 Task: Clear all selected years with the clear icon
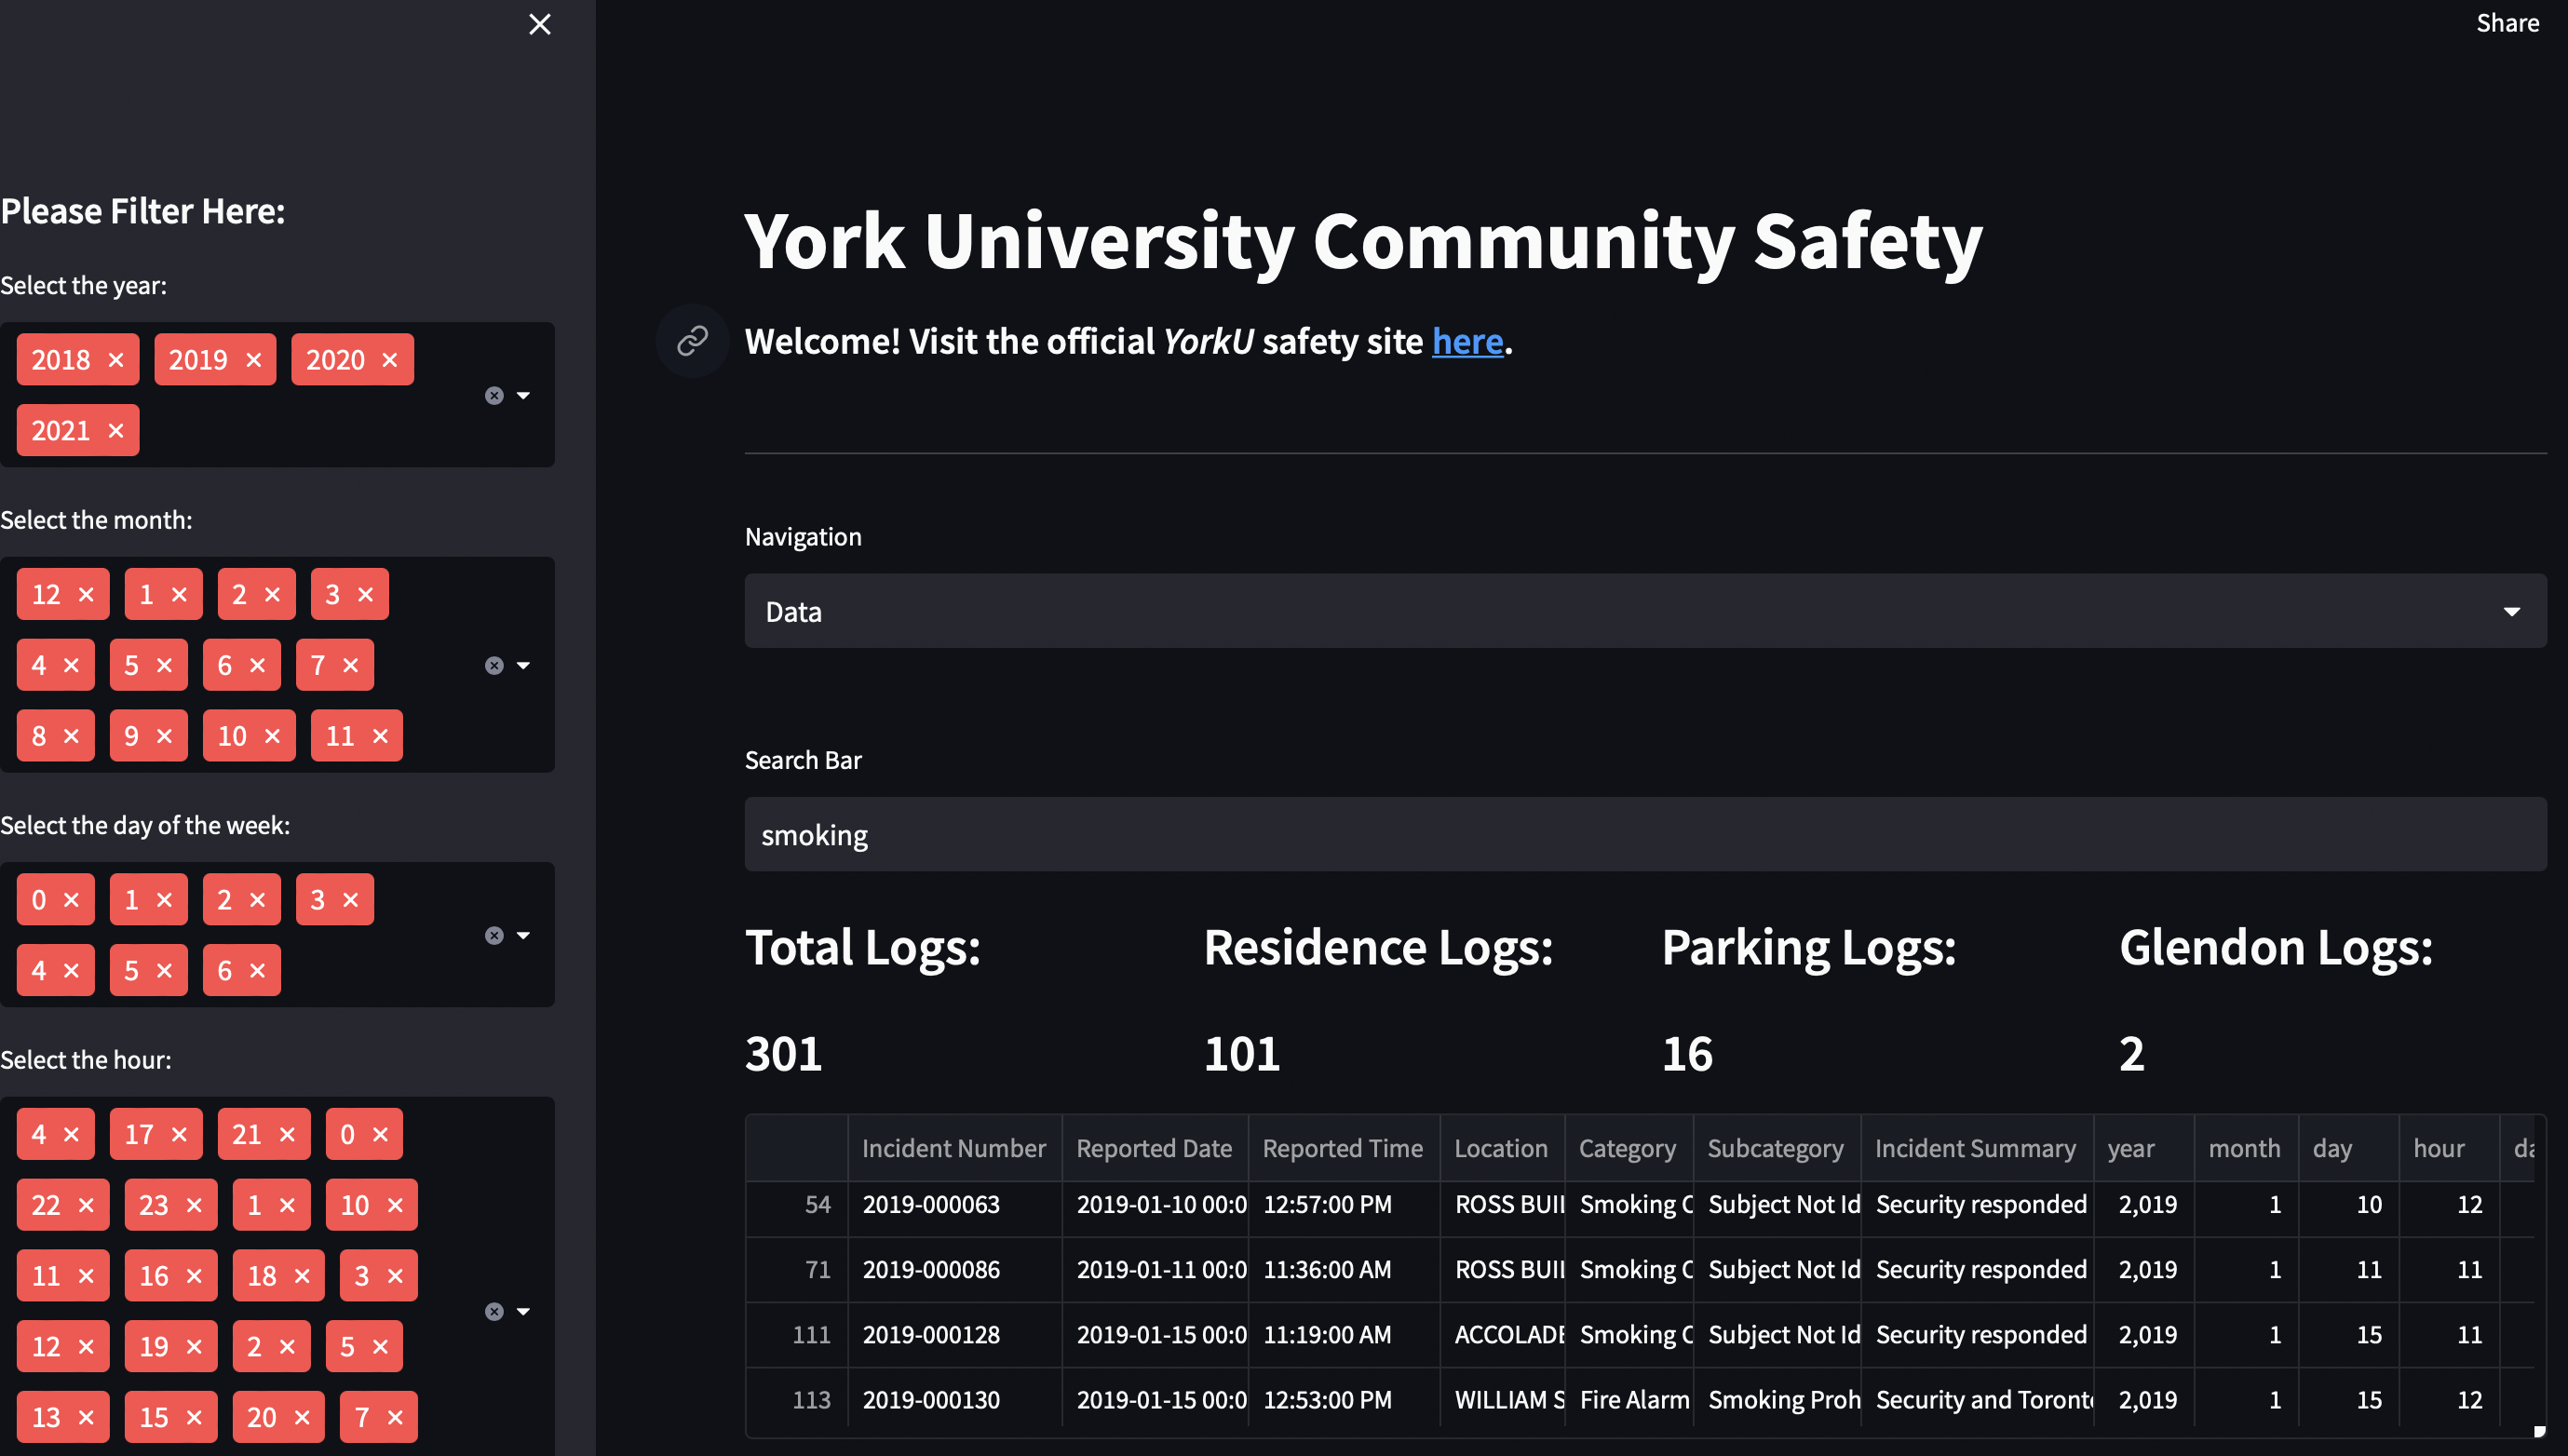coord(494,396)
